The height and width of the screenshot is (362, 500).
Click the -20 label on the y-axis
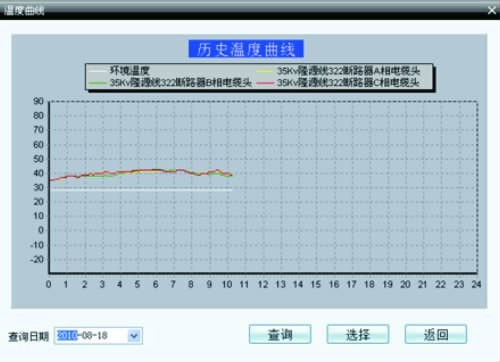pyautogui.click(x=37, y=259)
